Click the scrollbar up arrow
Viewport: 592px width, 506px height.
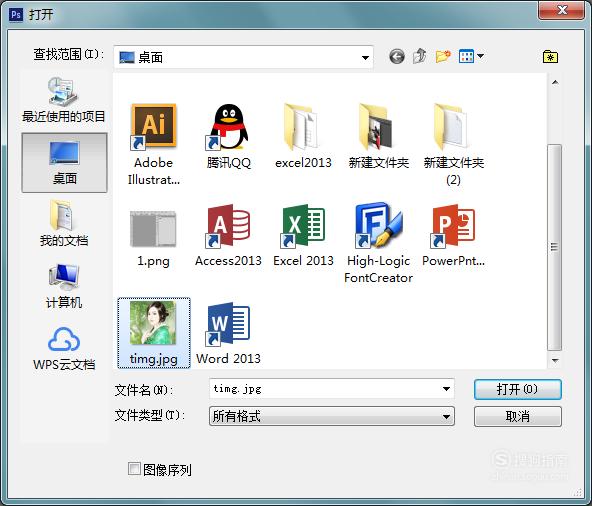[555, 82]
